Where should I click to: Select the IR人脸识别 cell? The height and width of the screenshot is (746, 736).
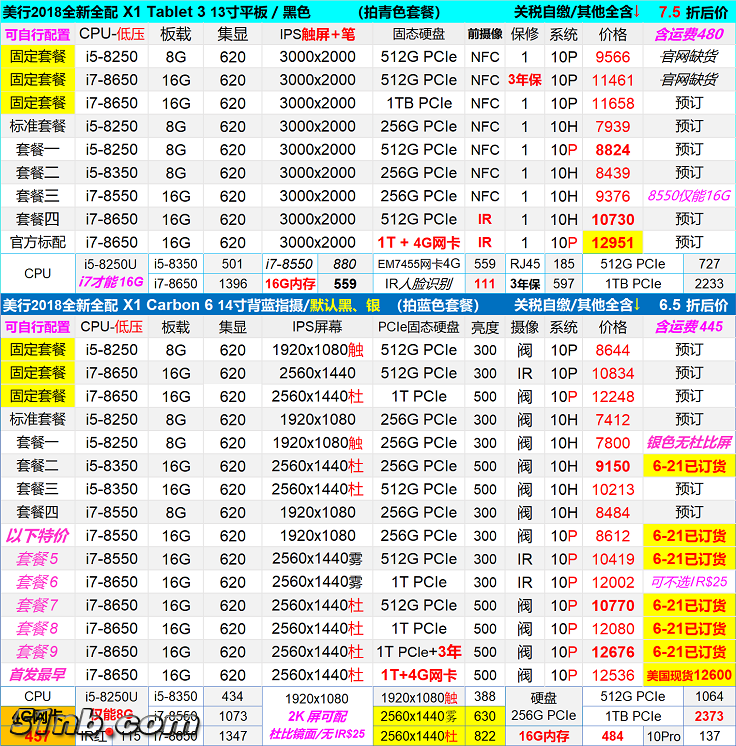419,284
